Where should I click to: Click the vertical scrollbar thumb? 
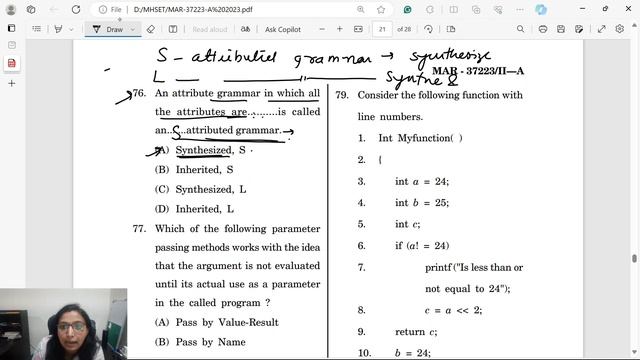click(634, 259)
